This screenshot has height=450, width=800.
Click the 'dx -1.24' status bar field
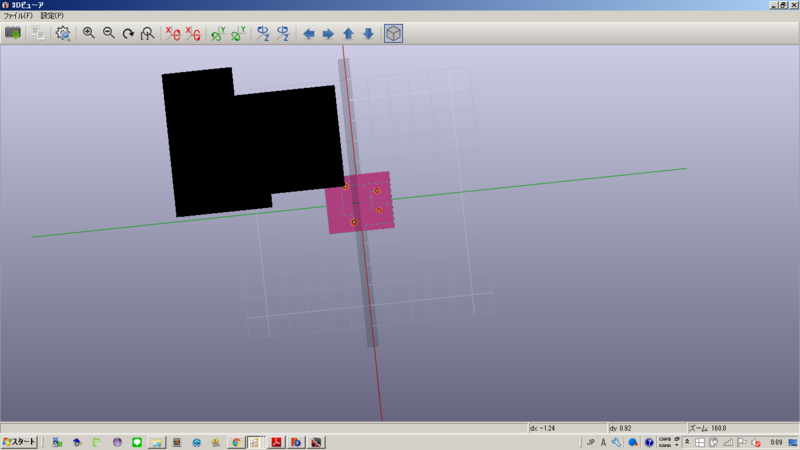point(567,428)
